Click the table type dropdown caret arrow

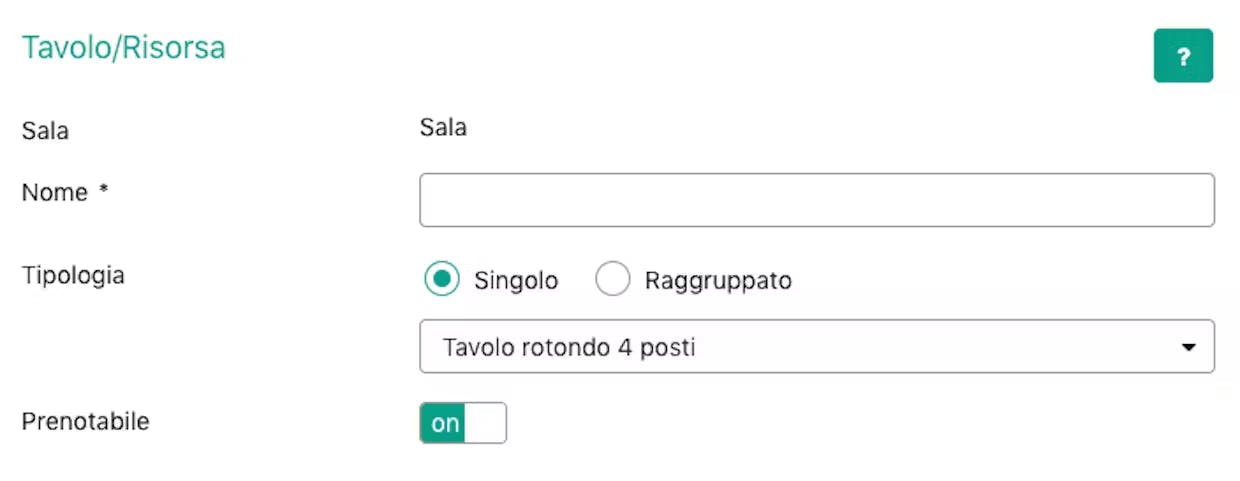(1188, 347)
